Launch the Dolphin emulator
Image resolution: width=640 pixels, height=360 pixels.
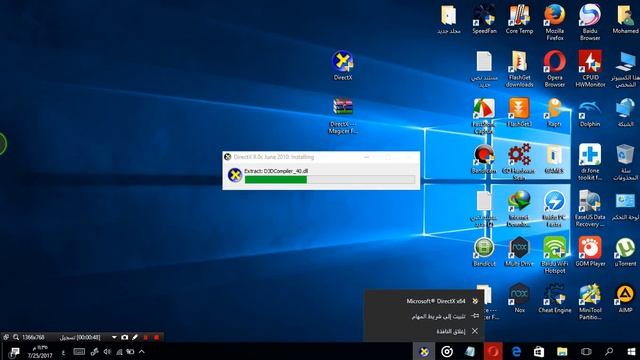point(590,112)
